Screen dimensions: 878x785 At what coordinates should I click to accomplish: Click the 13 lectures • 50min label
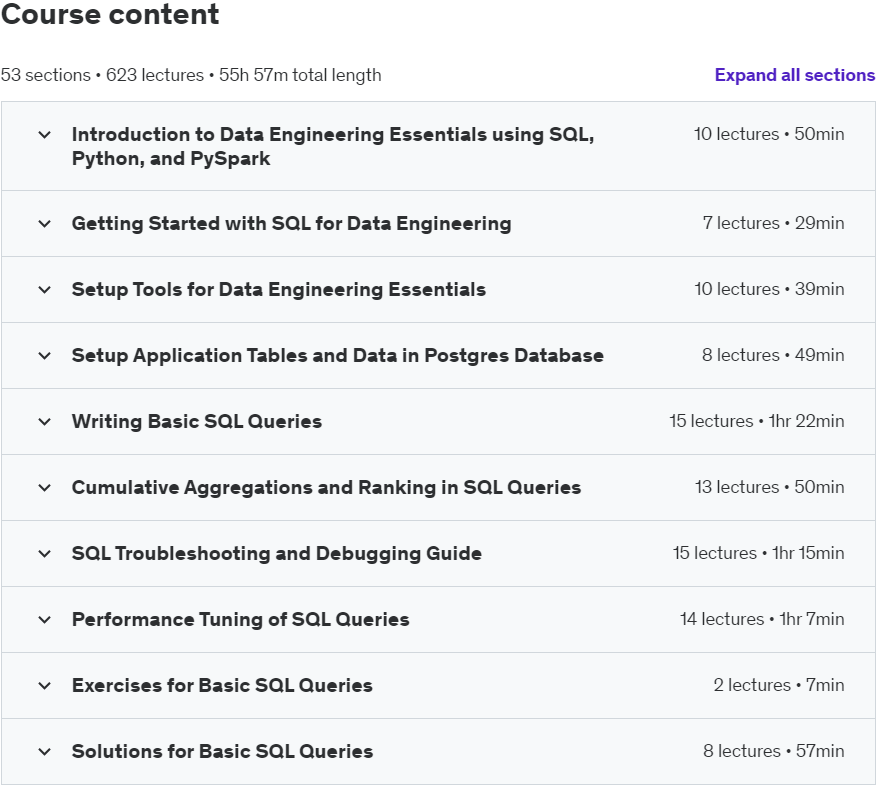point(769,487)
